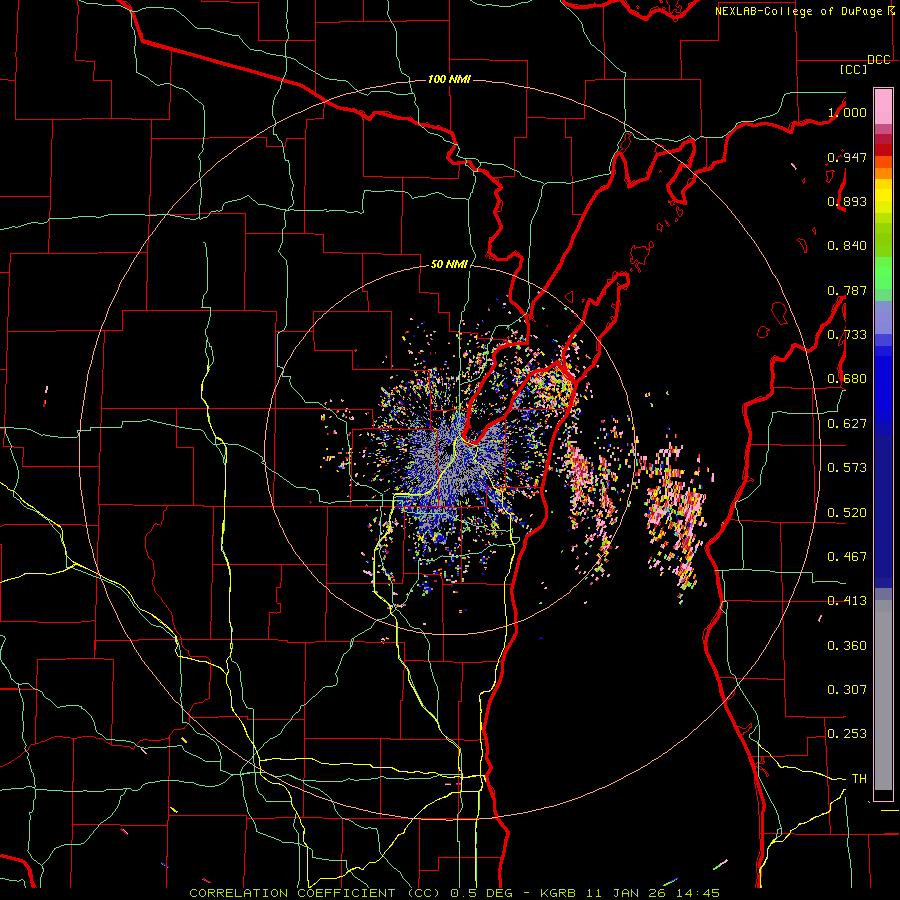Click the 0.253 scale value
This screenshot has height=900, width=900.
pos(847,734)
